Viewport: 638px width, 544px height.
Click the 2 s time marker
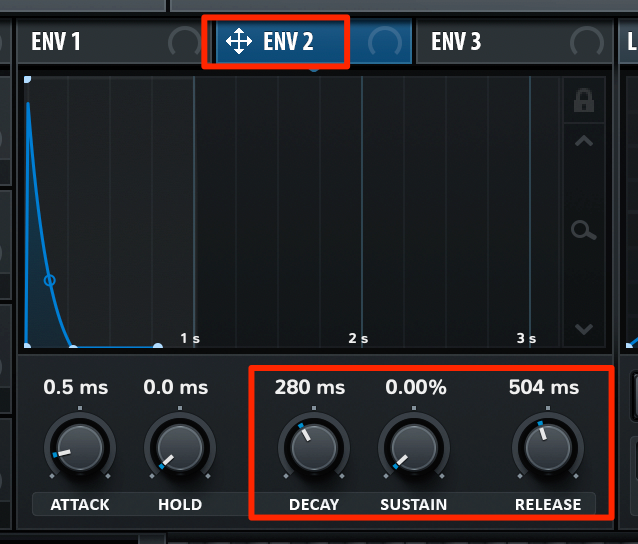[x=358, y=338]
